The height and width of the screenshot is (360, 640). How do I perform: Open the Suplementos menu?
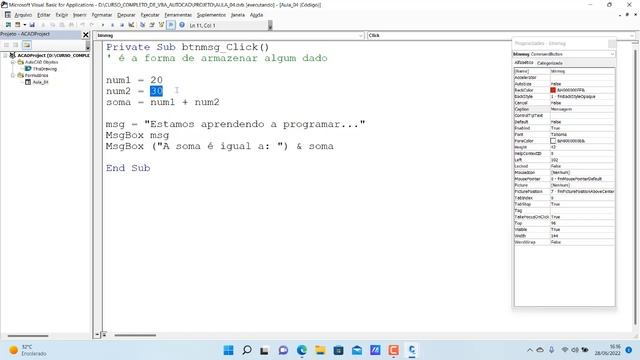(x=211, y=15)
